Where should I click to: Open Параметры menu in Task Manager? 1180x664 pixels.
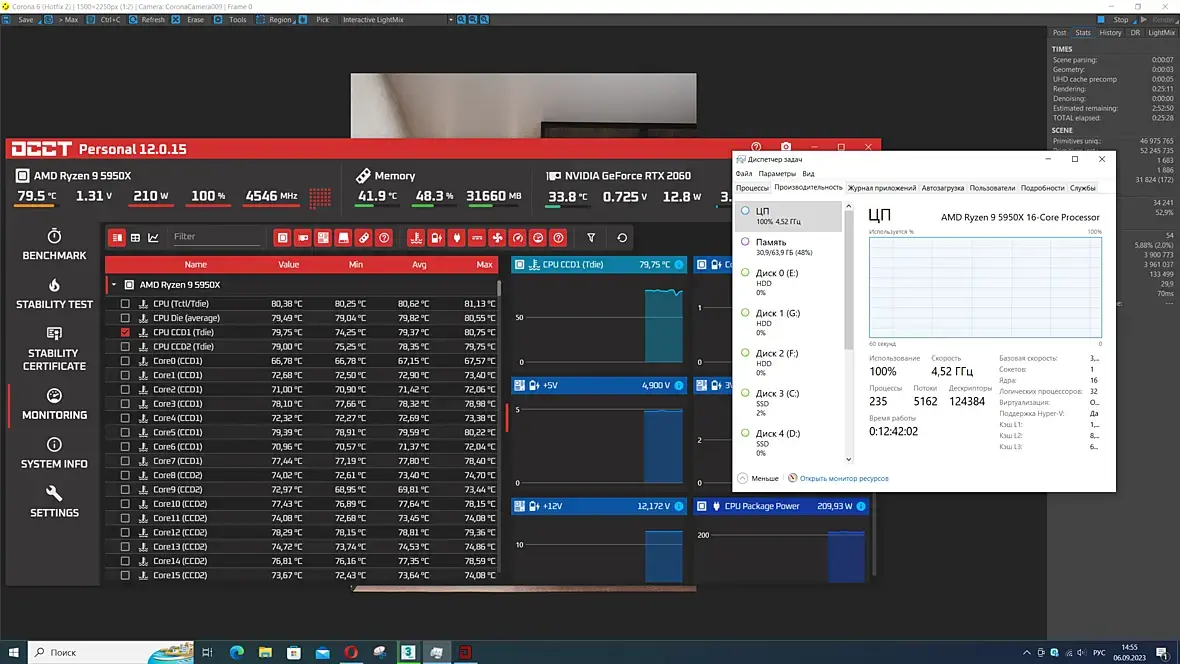[777, 173]
